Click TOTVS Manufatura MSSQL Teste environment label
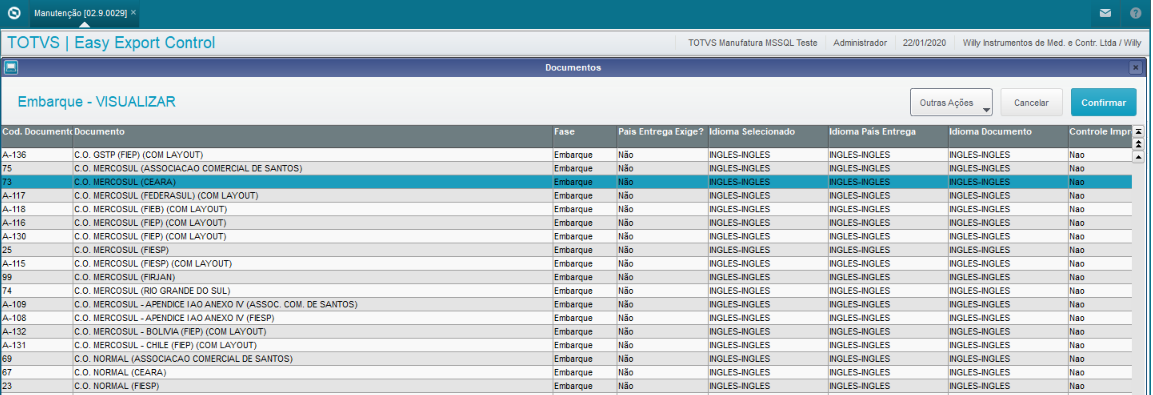The height and width of the screenshot is (395, 1153). [x=753, y=43]
